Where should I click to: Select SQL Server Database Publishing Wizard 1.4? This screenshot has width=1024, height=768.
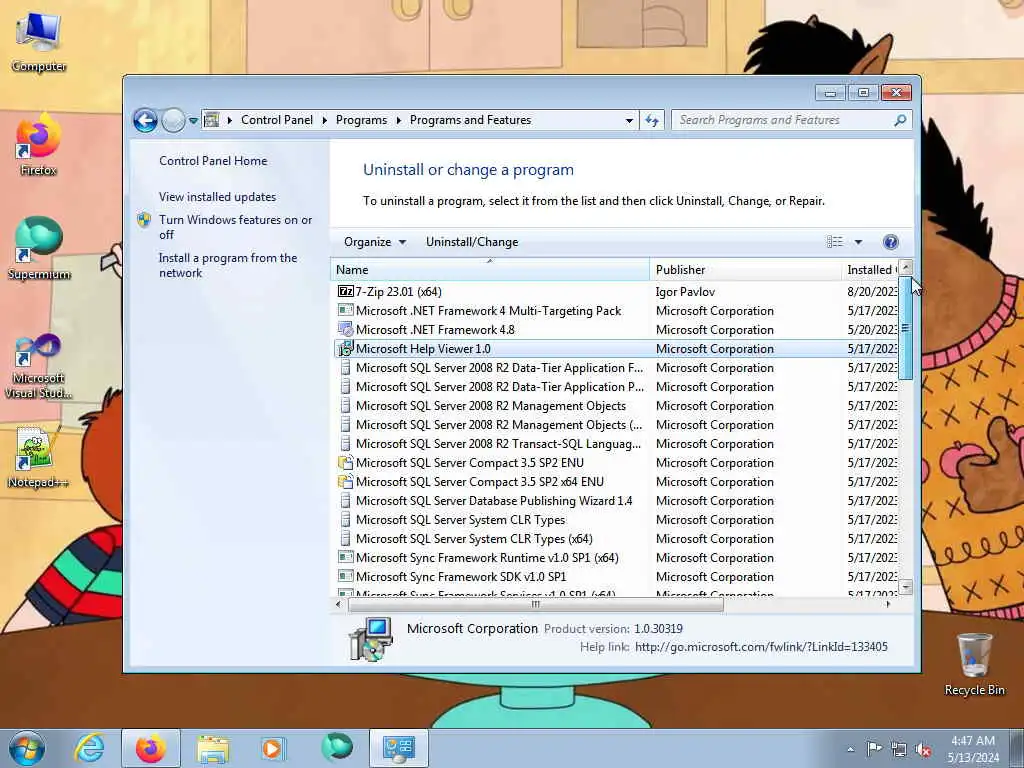coord(616,500)
